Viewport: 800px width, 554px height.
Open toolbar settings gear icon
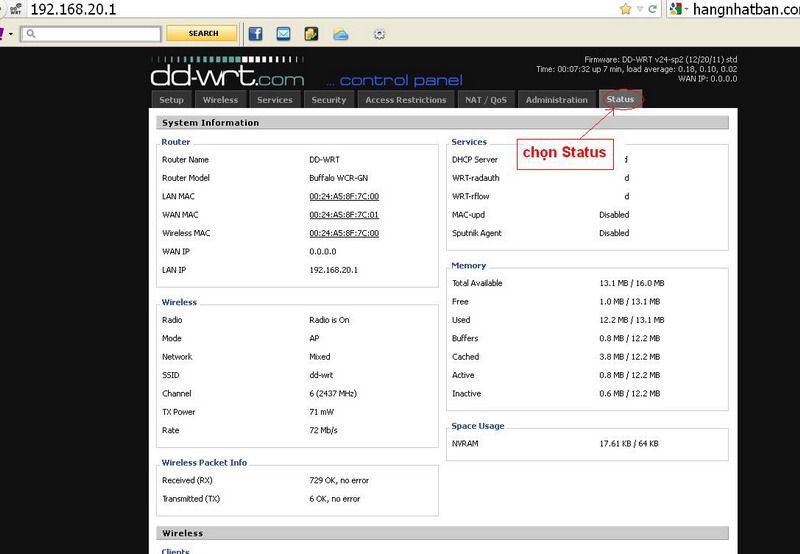tap(379, 34)
